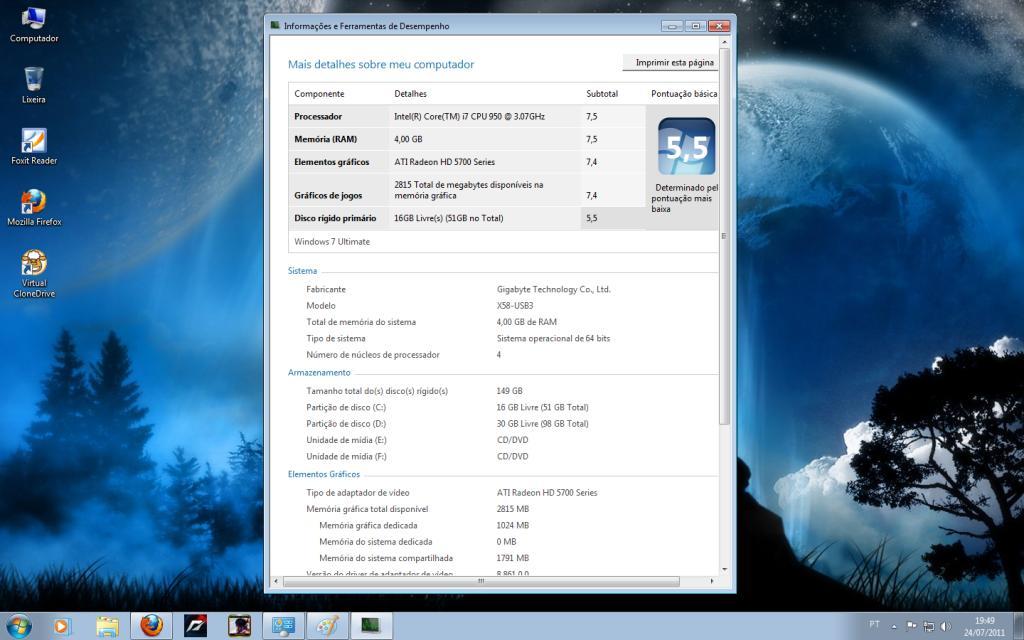Viewport: 1024px width, 640px height.
Task: Open the Lixeira recycle bin icon
Action: pos(34,85)
